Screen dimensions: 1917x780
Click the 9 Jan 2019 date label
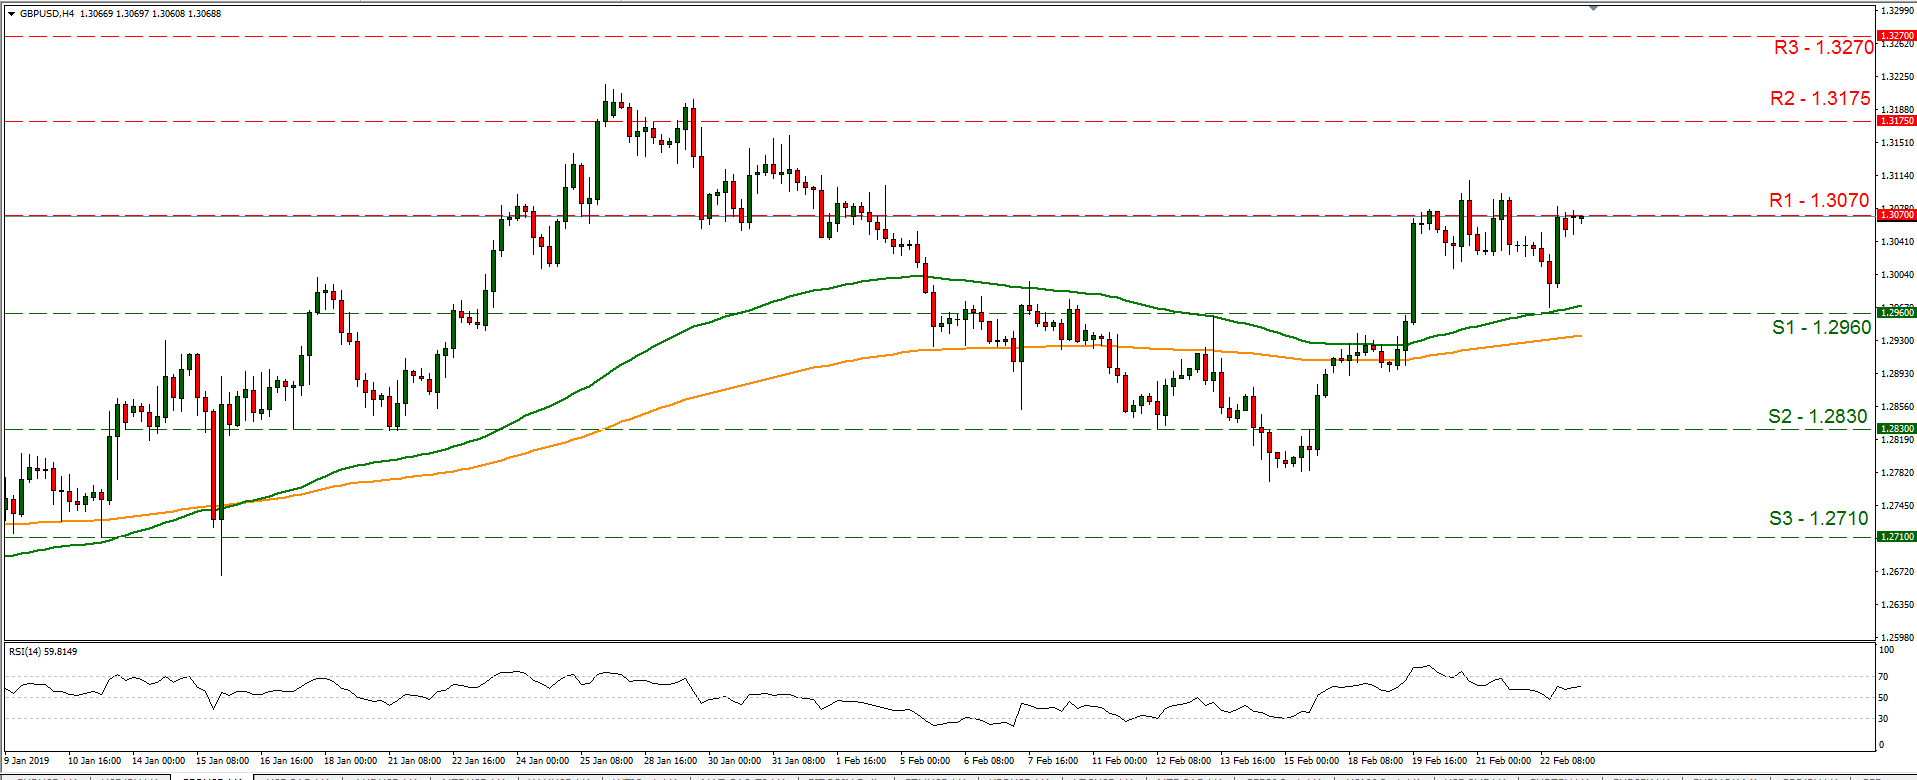point(27,761)
